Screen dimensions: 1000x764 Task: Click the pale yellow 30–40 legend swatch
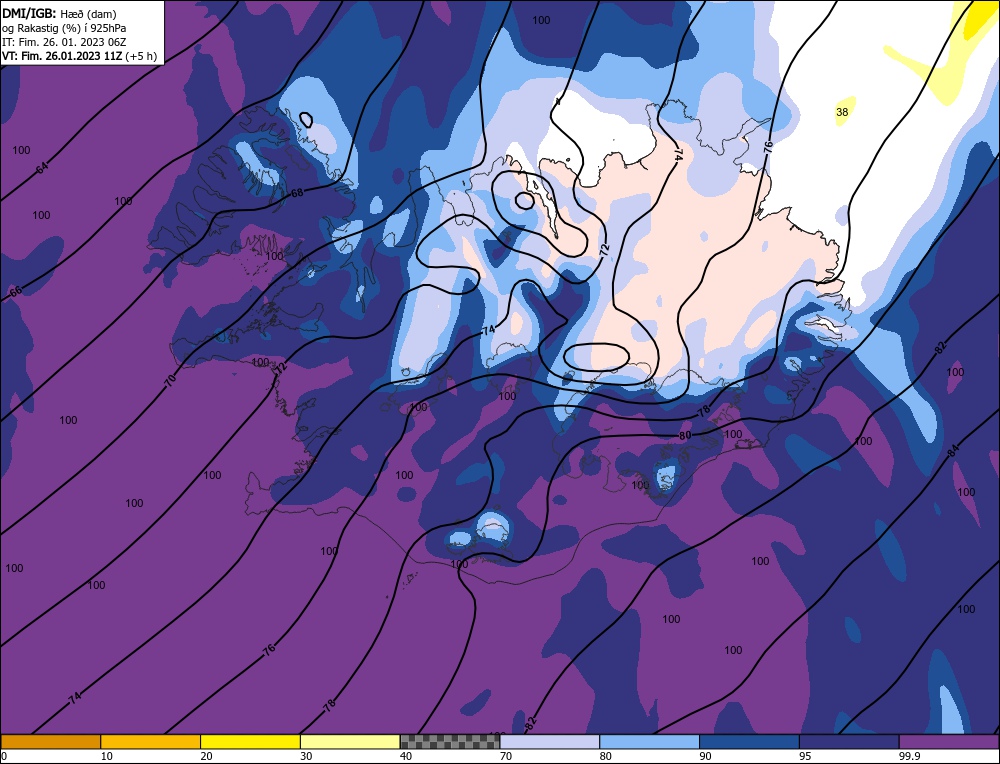point(350,742)
